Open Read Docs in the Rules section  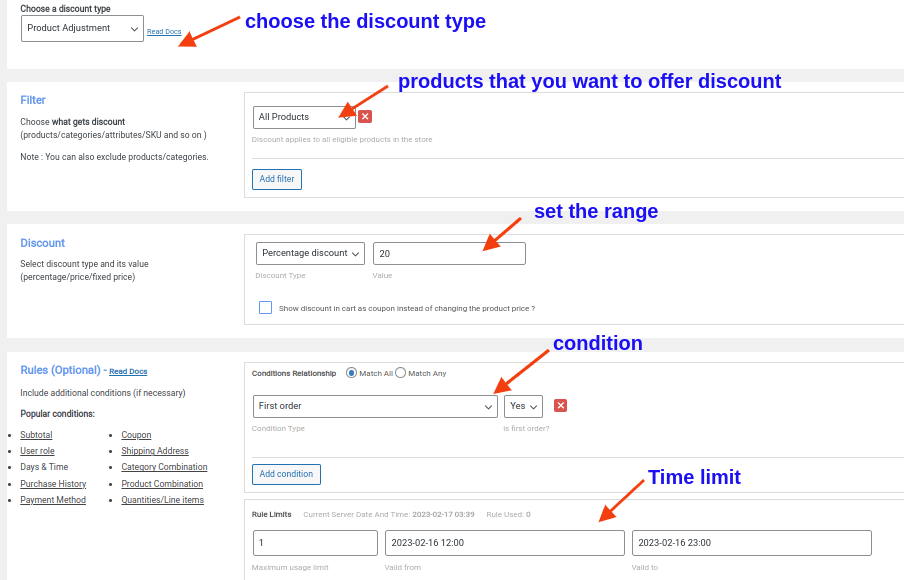pos(127,371)
